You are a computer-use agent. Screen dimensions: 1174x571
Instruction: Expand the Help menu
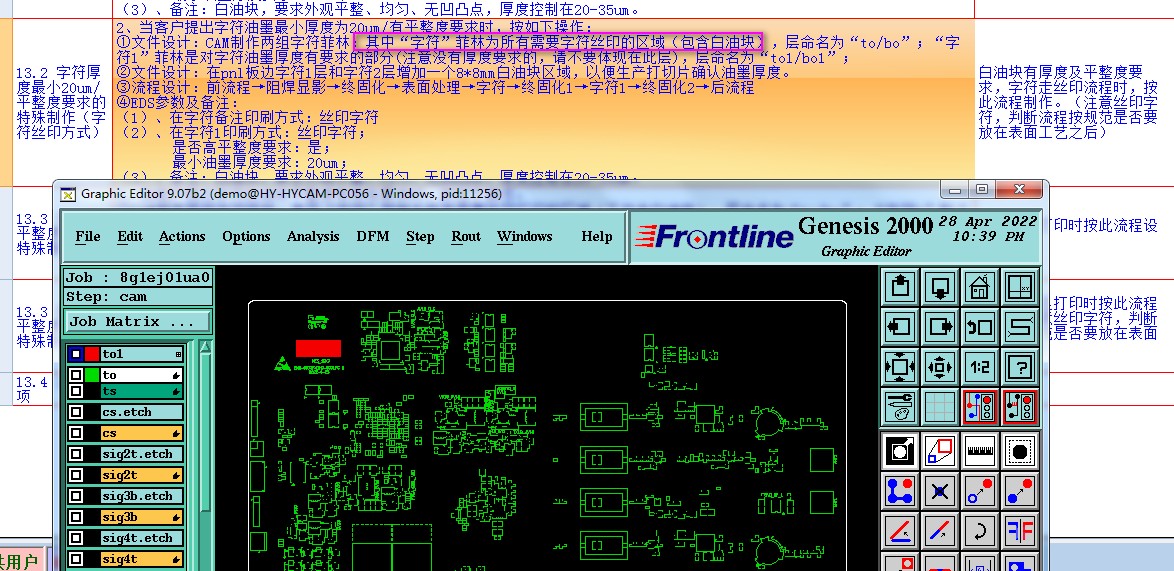[x=597, y=236]
